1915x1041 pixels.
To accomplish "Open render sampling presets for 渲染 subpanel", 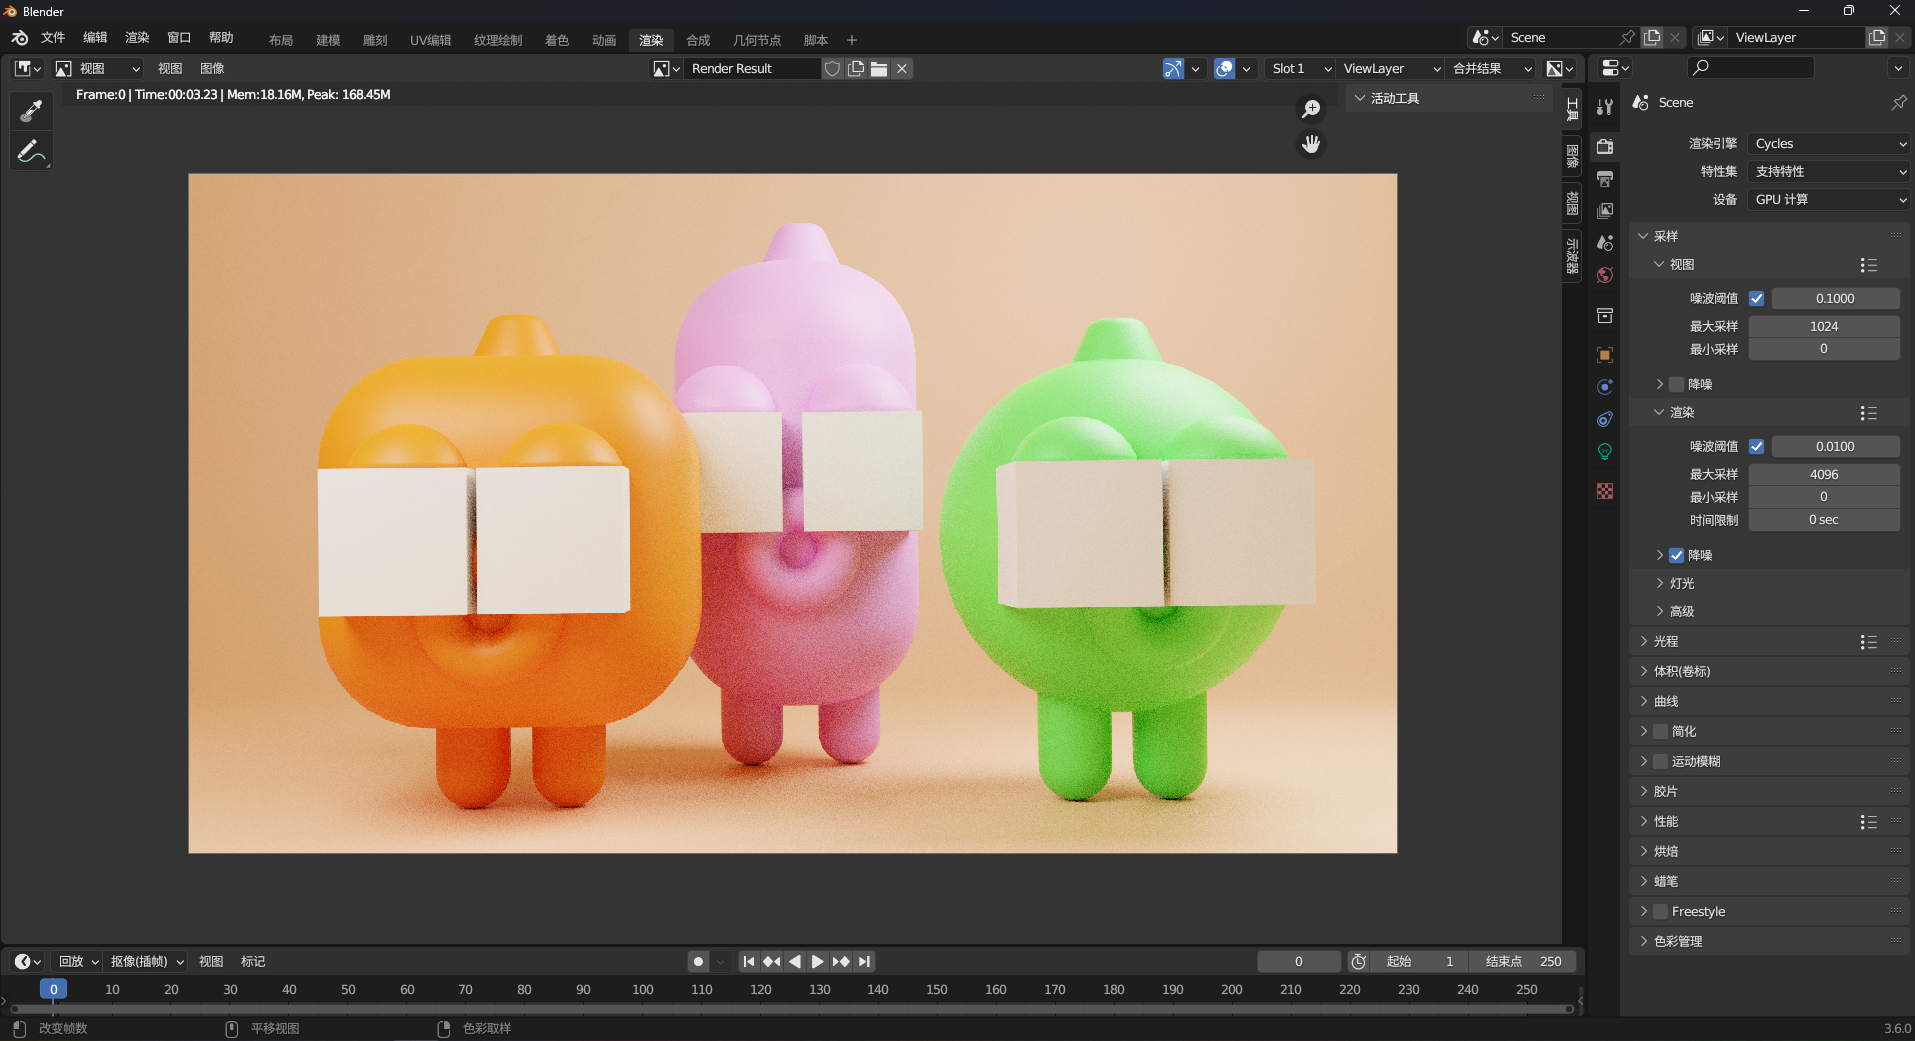I will pyautogui.click(x=1868, y=413).
